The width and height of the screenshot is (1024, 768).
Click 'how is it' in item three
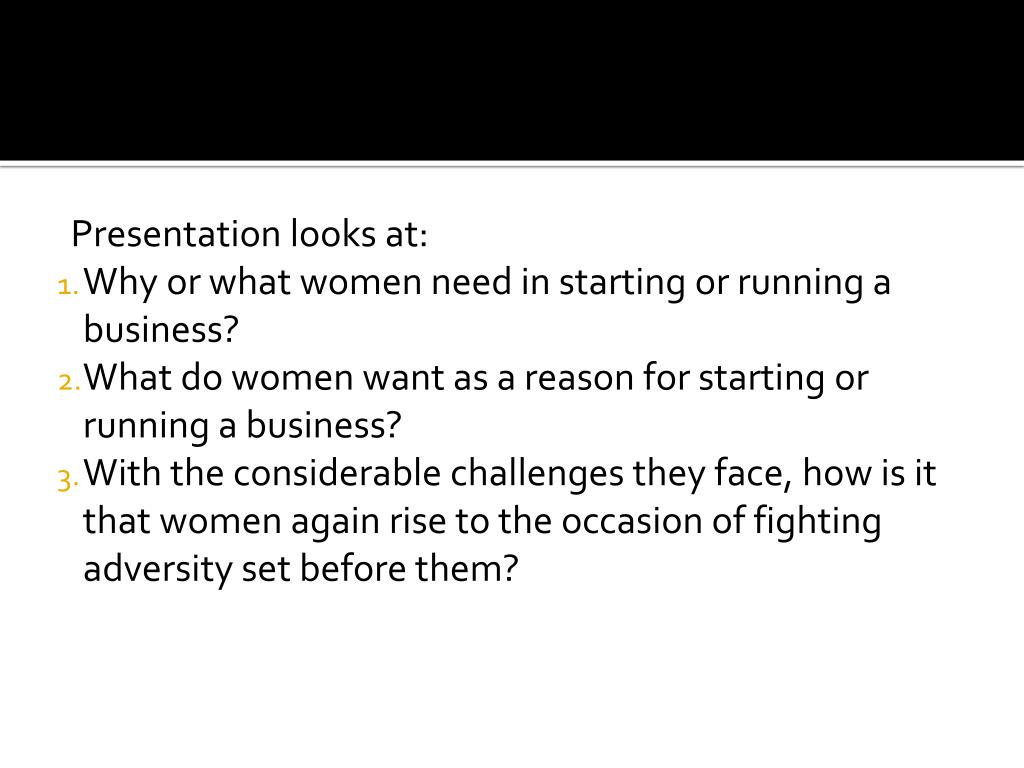pyautogui.click(x=869, y=473)
